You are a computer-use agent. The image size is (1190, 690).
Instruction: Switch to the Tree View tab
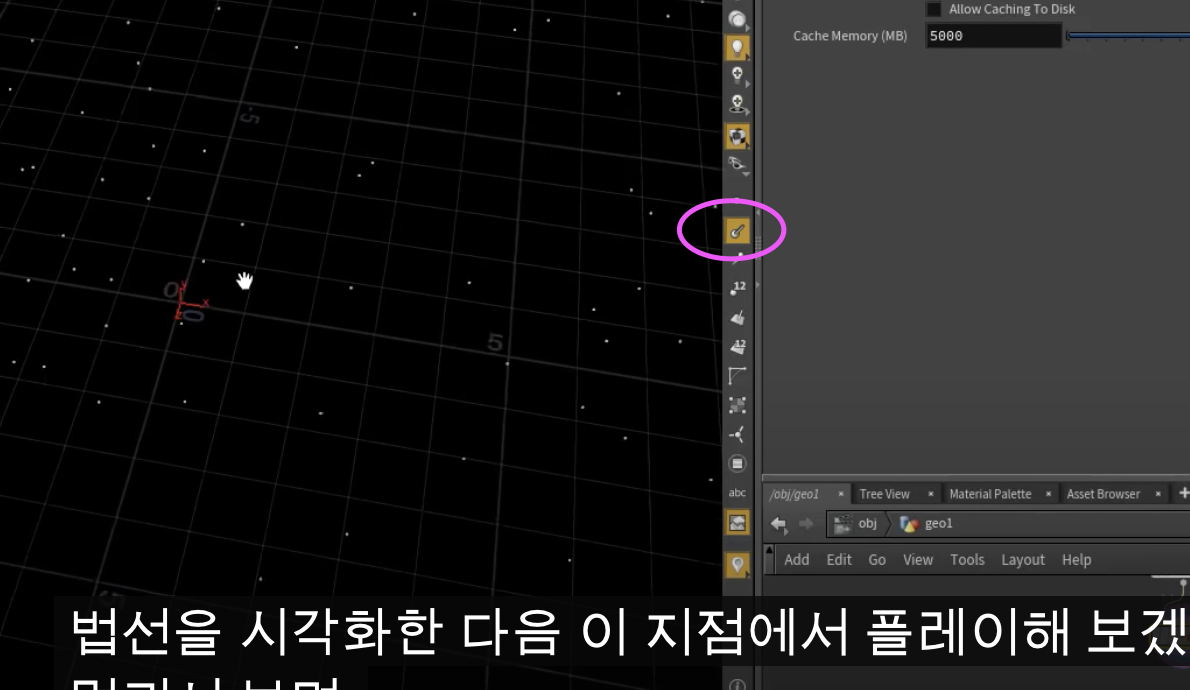click(x=884, y=494)
